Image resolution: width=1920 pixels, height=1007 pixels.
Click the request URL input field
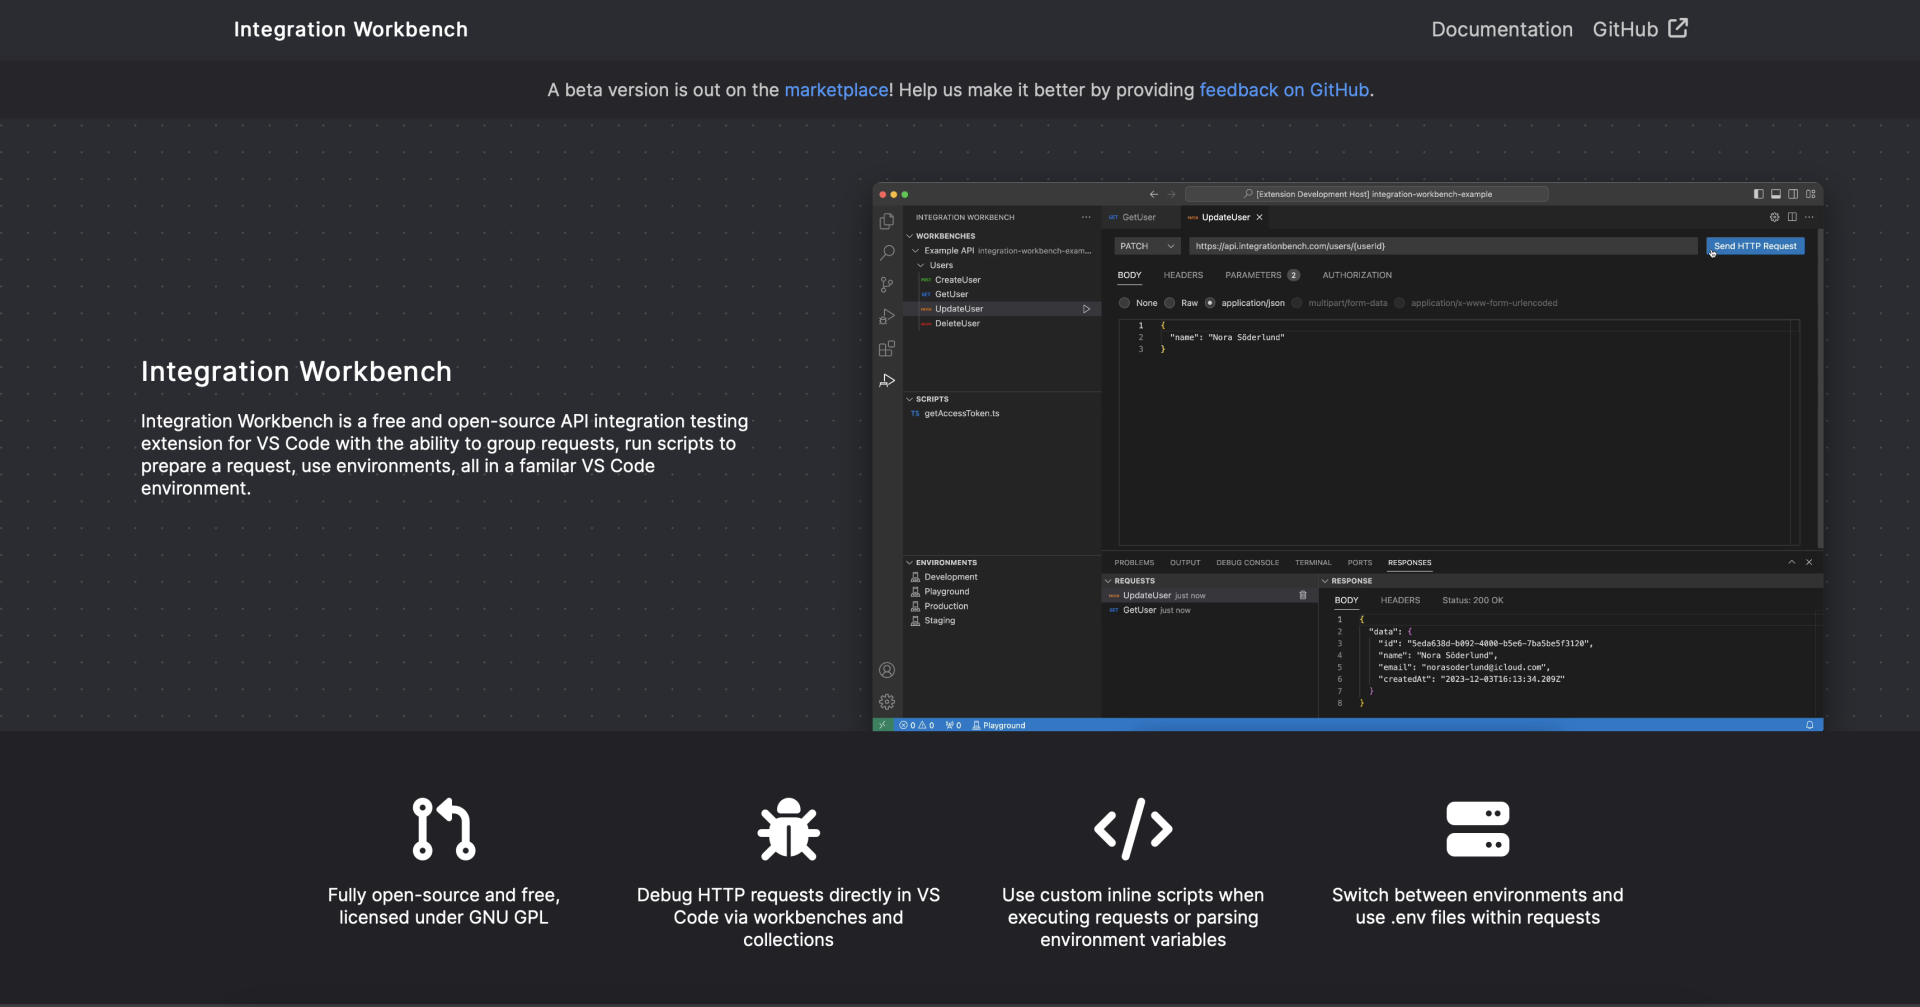pyautogui.click(x=1443, y=246)
